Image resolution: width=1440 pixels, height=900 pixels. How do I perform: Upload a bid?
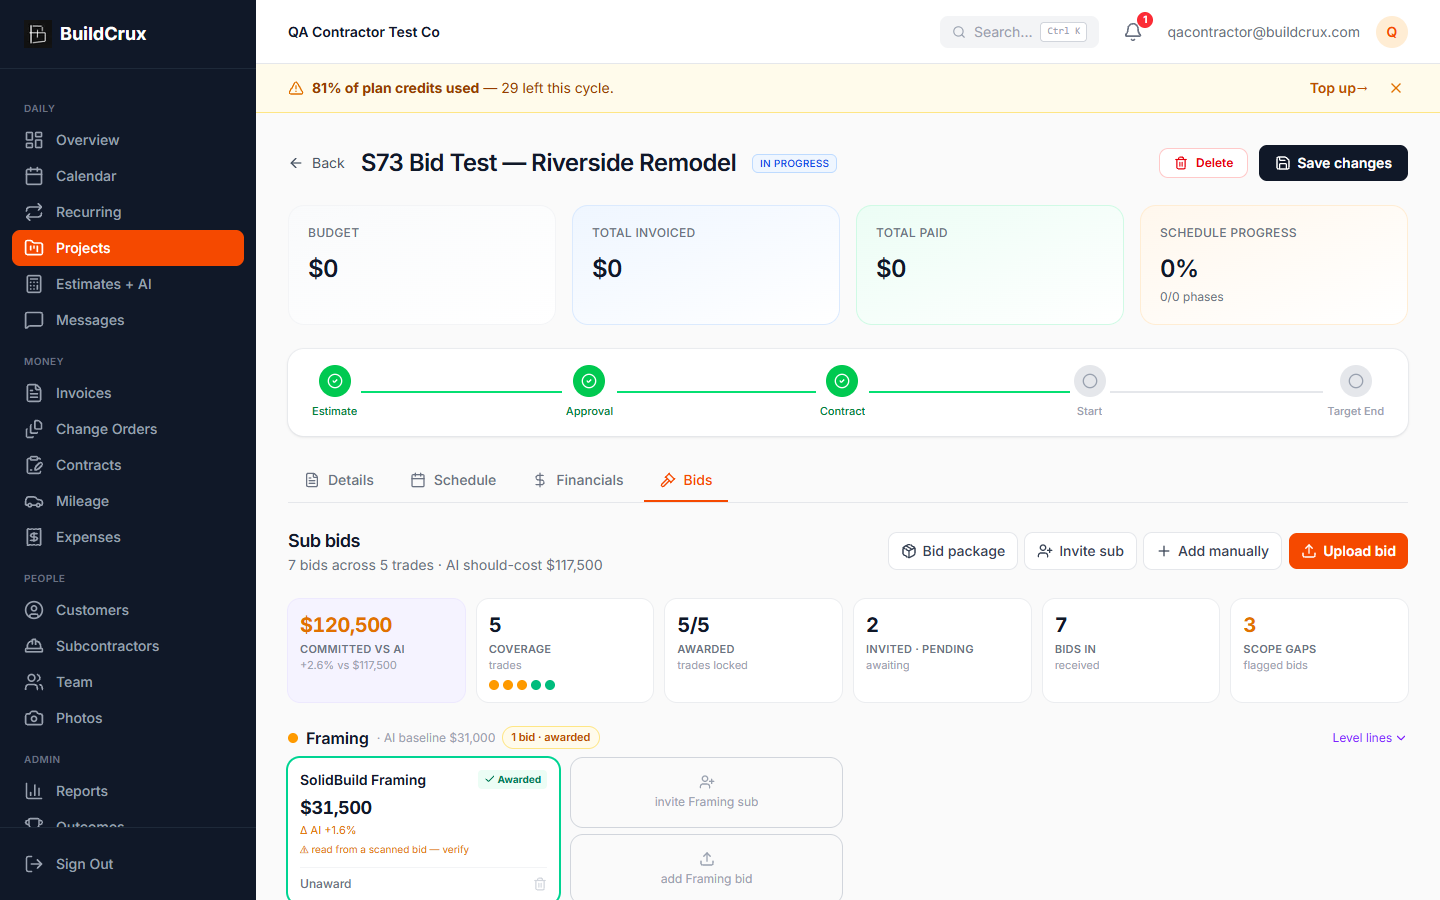pyautogui.click(x=1348, y=551)
